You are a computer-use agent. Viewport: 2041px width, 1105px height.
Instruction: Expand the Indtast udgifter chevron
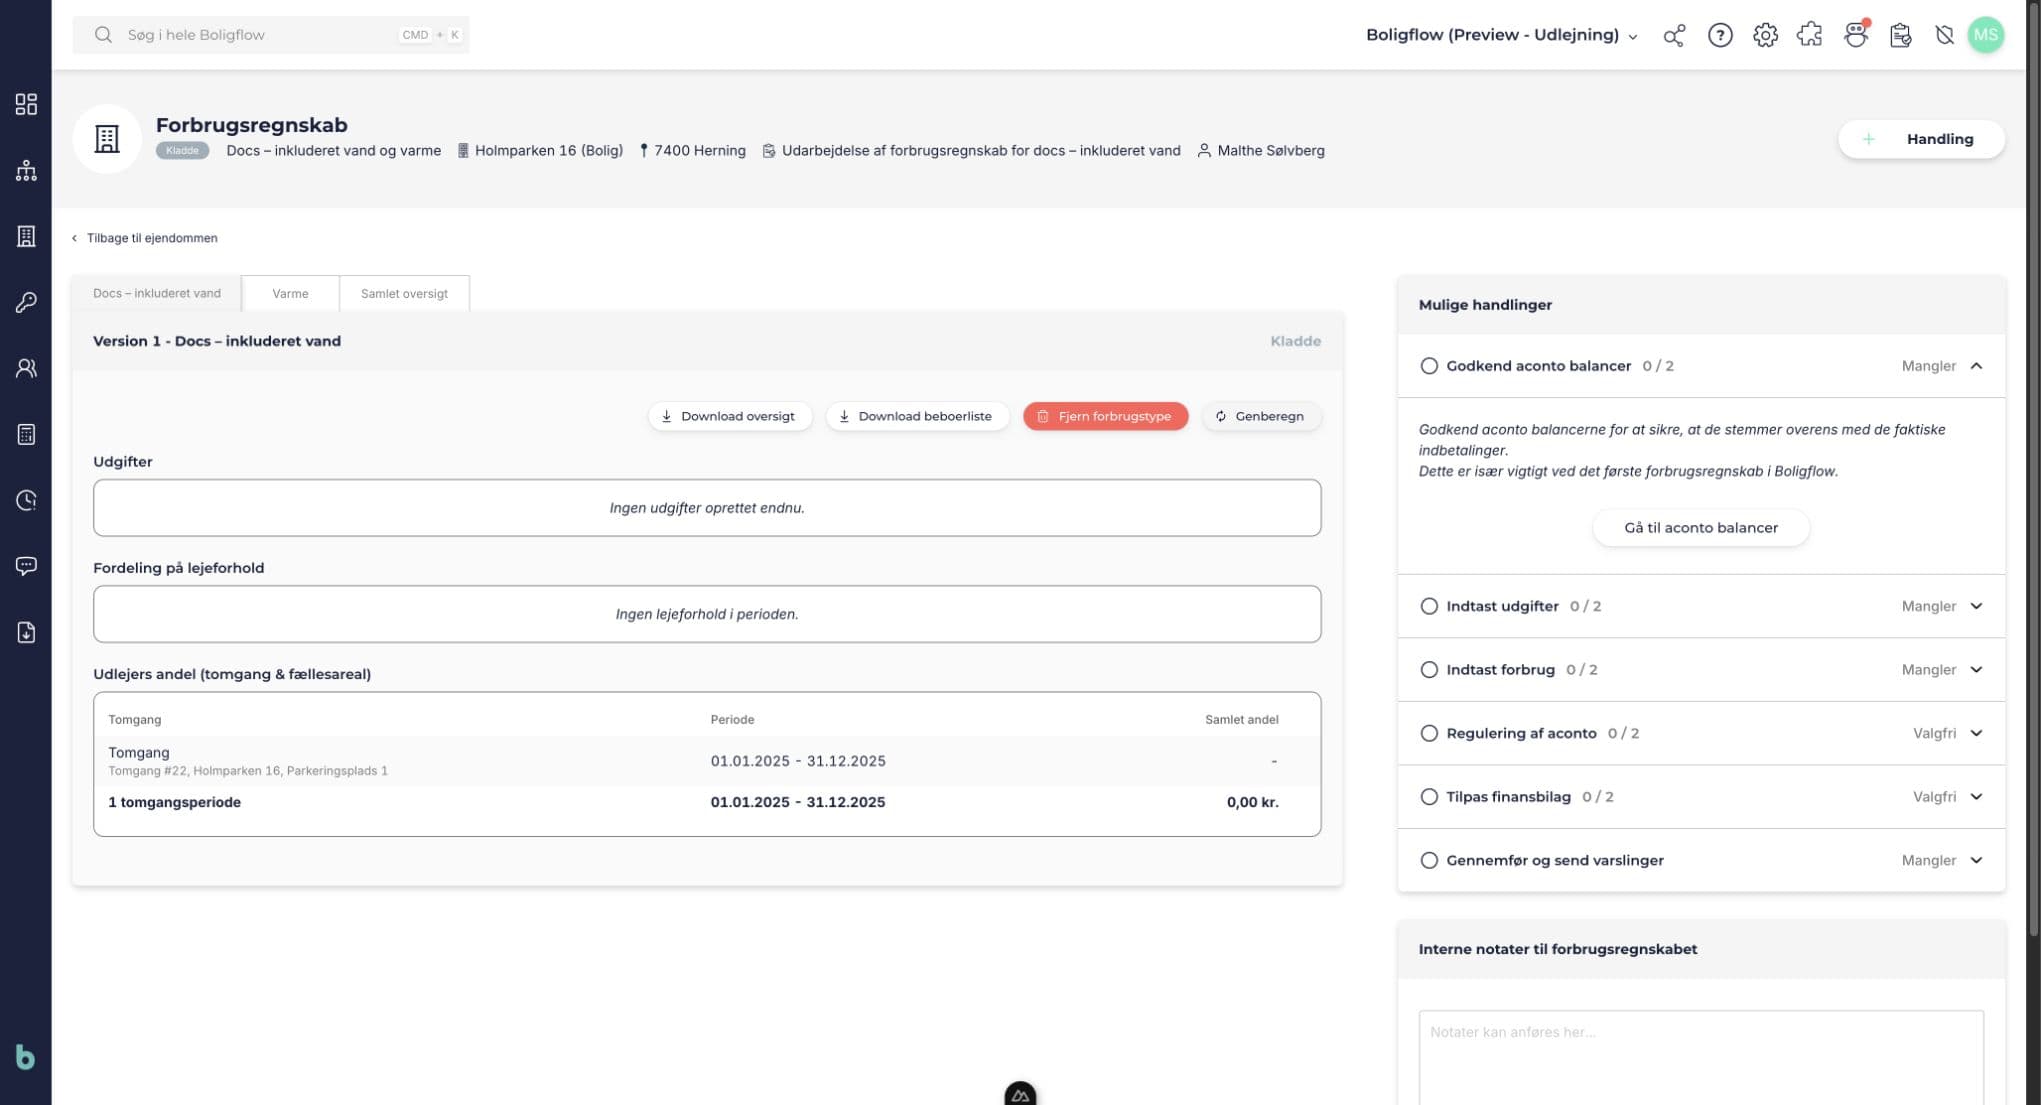point(1976,606)
